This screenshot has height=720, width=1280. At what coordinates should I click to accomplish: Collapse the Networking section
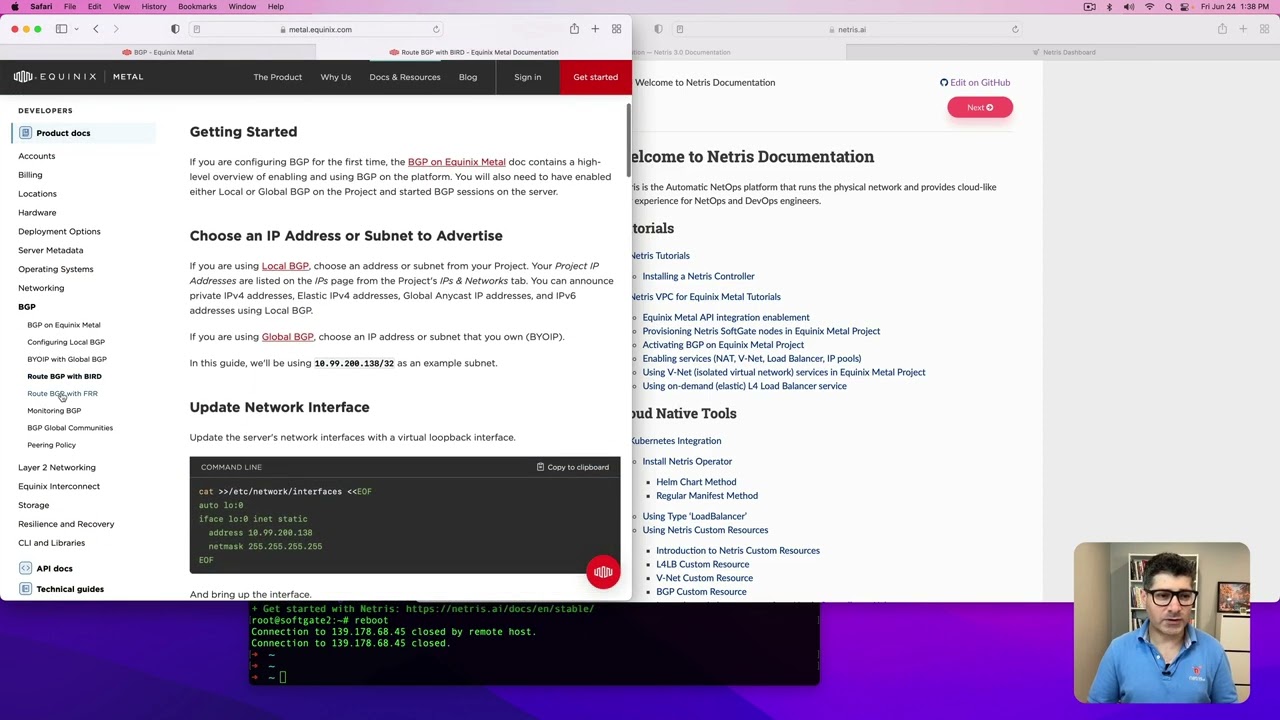click(x=41, y=288)
